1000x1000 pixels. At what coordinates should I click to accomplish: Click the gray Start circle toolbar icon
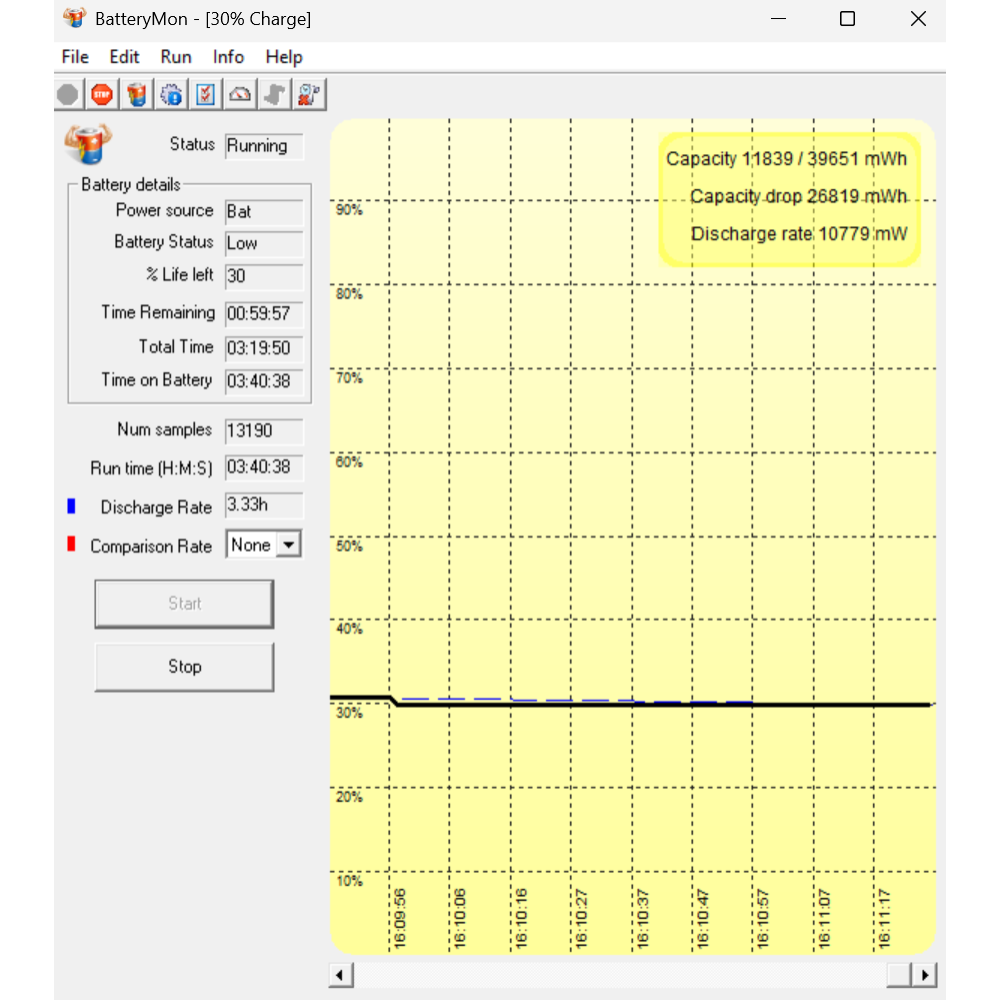tap(68, 95)
